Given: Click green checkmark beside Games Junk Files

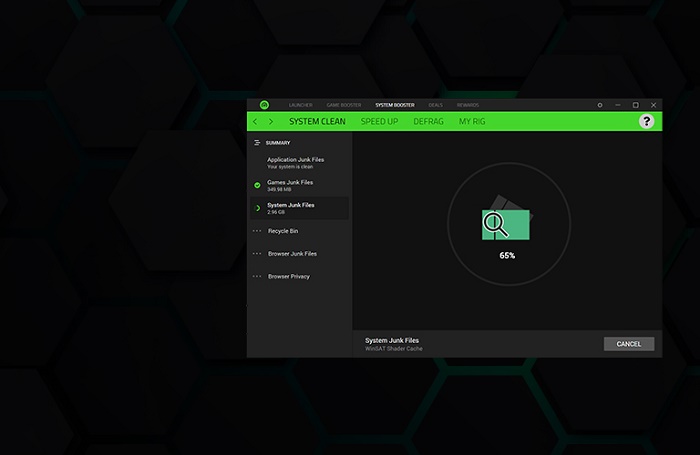Looking at the screenshot, I should coord(257,186).
